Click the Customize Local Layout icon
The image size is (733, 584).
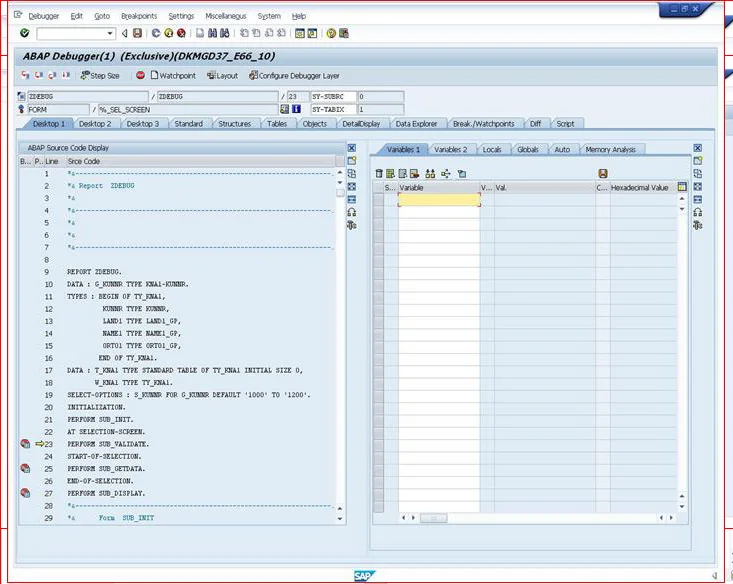point(344,33)
